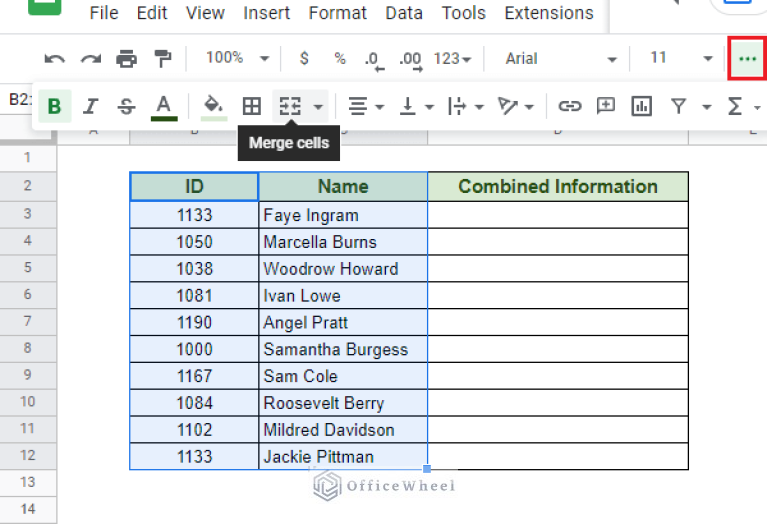Open the 123 more formats dropdown
The width and height of the screenshot is (767, 524).
tap(452, 59)
